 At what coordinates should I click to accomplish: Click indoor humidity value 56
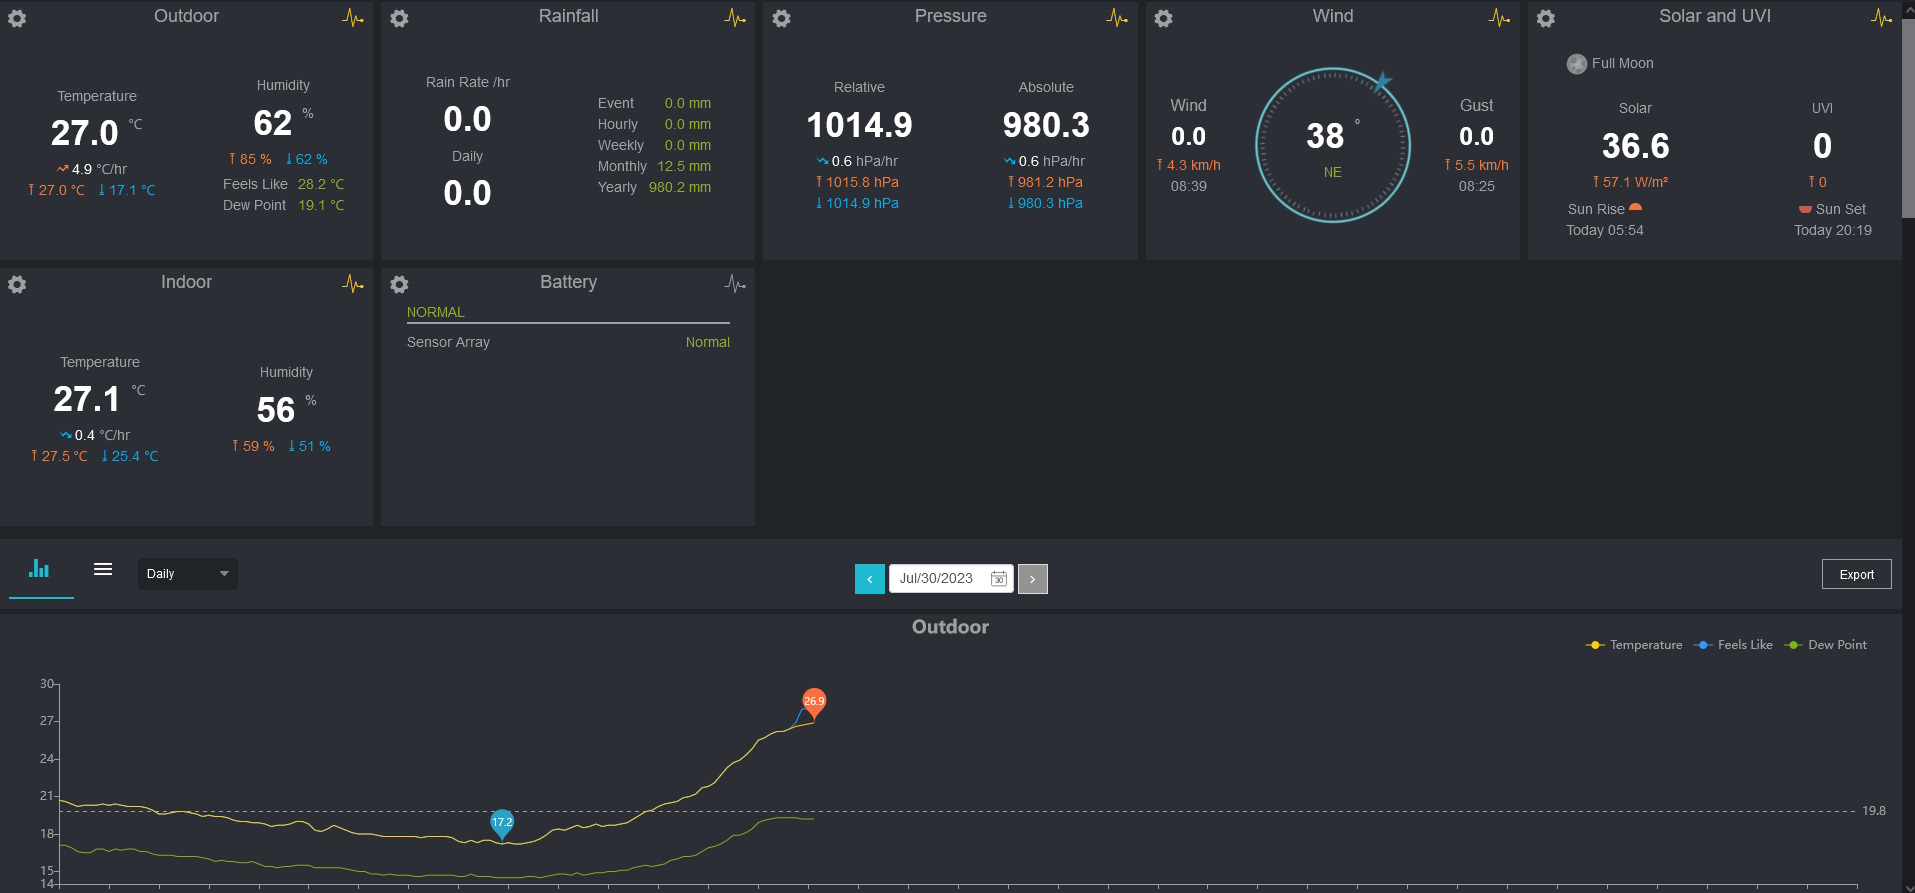[x=276, y=410]
